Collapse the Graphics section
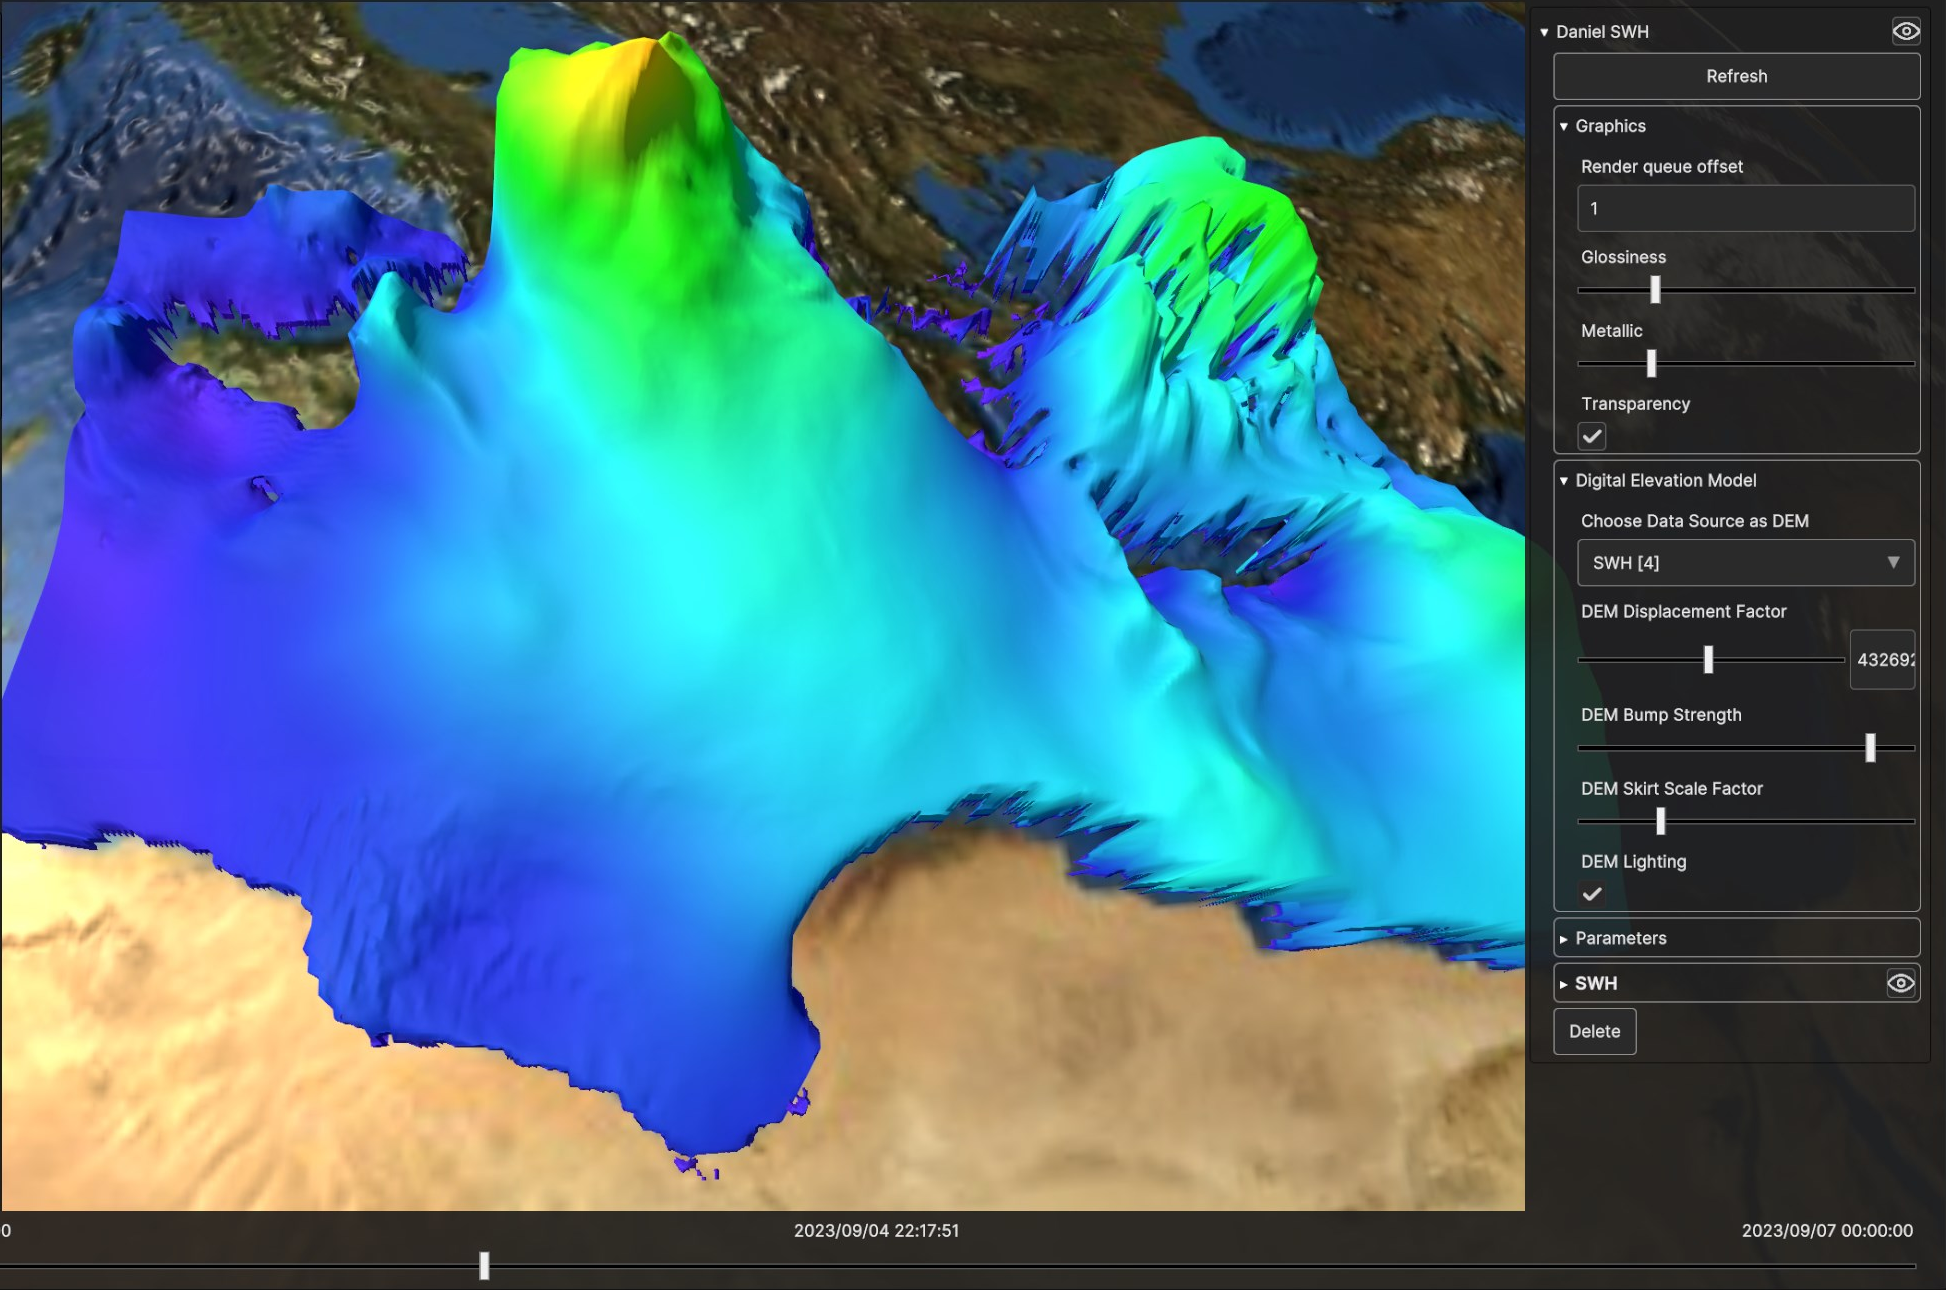Image resolution: width=1946 pixels, height=1290 pixels. point(1564,126)
